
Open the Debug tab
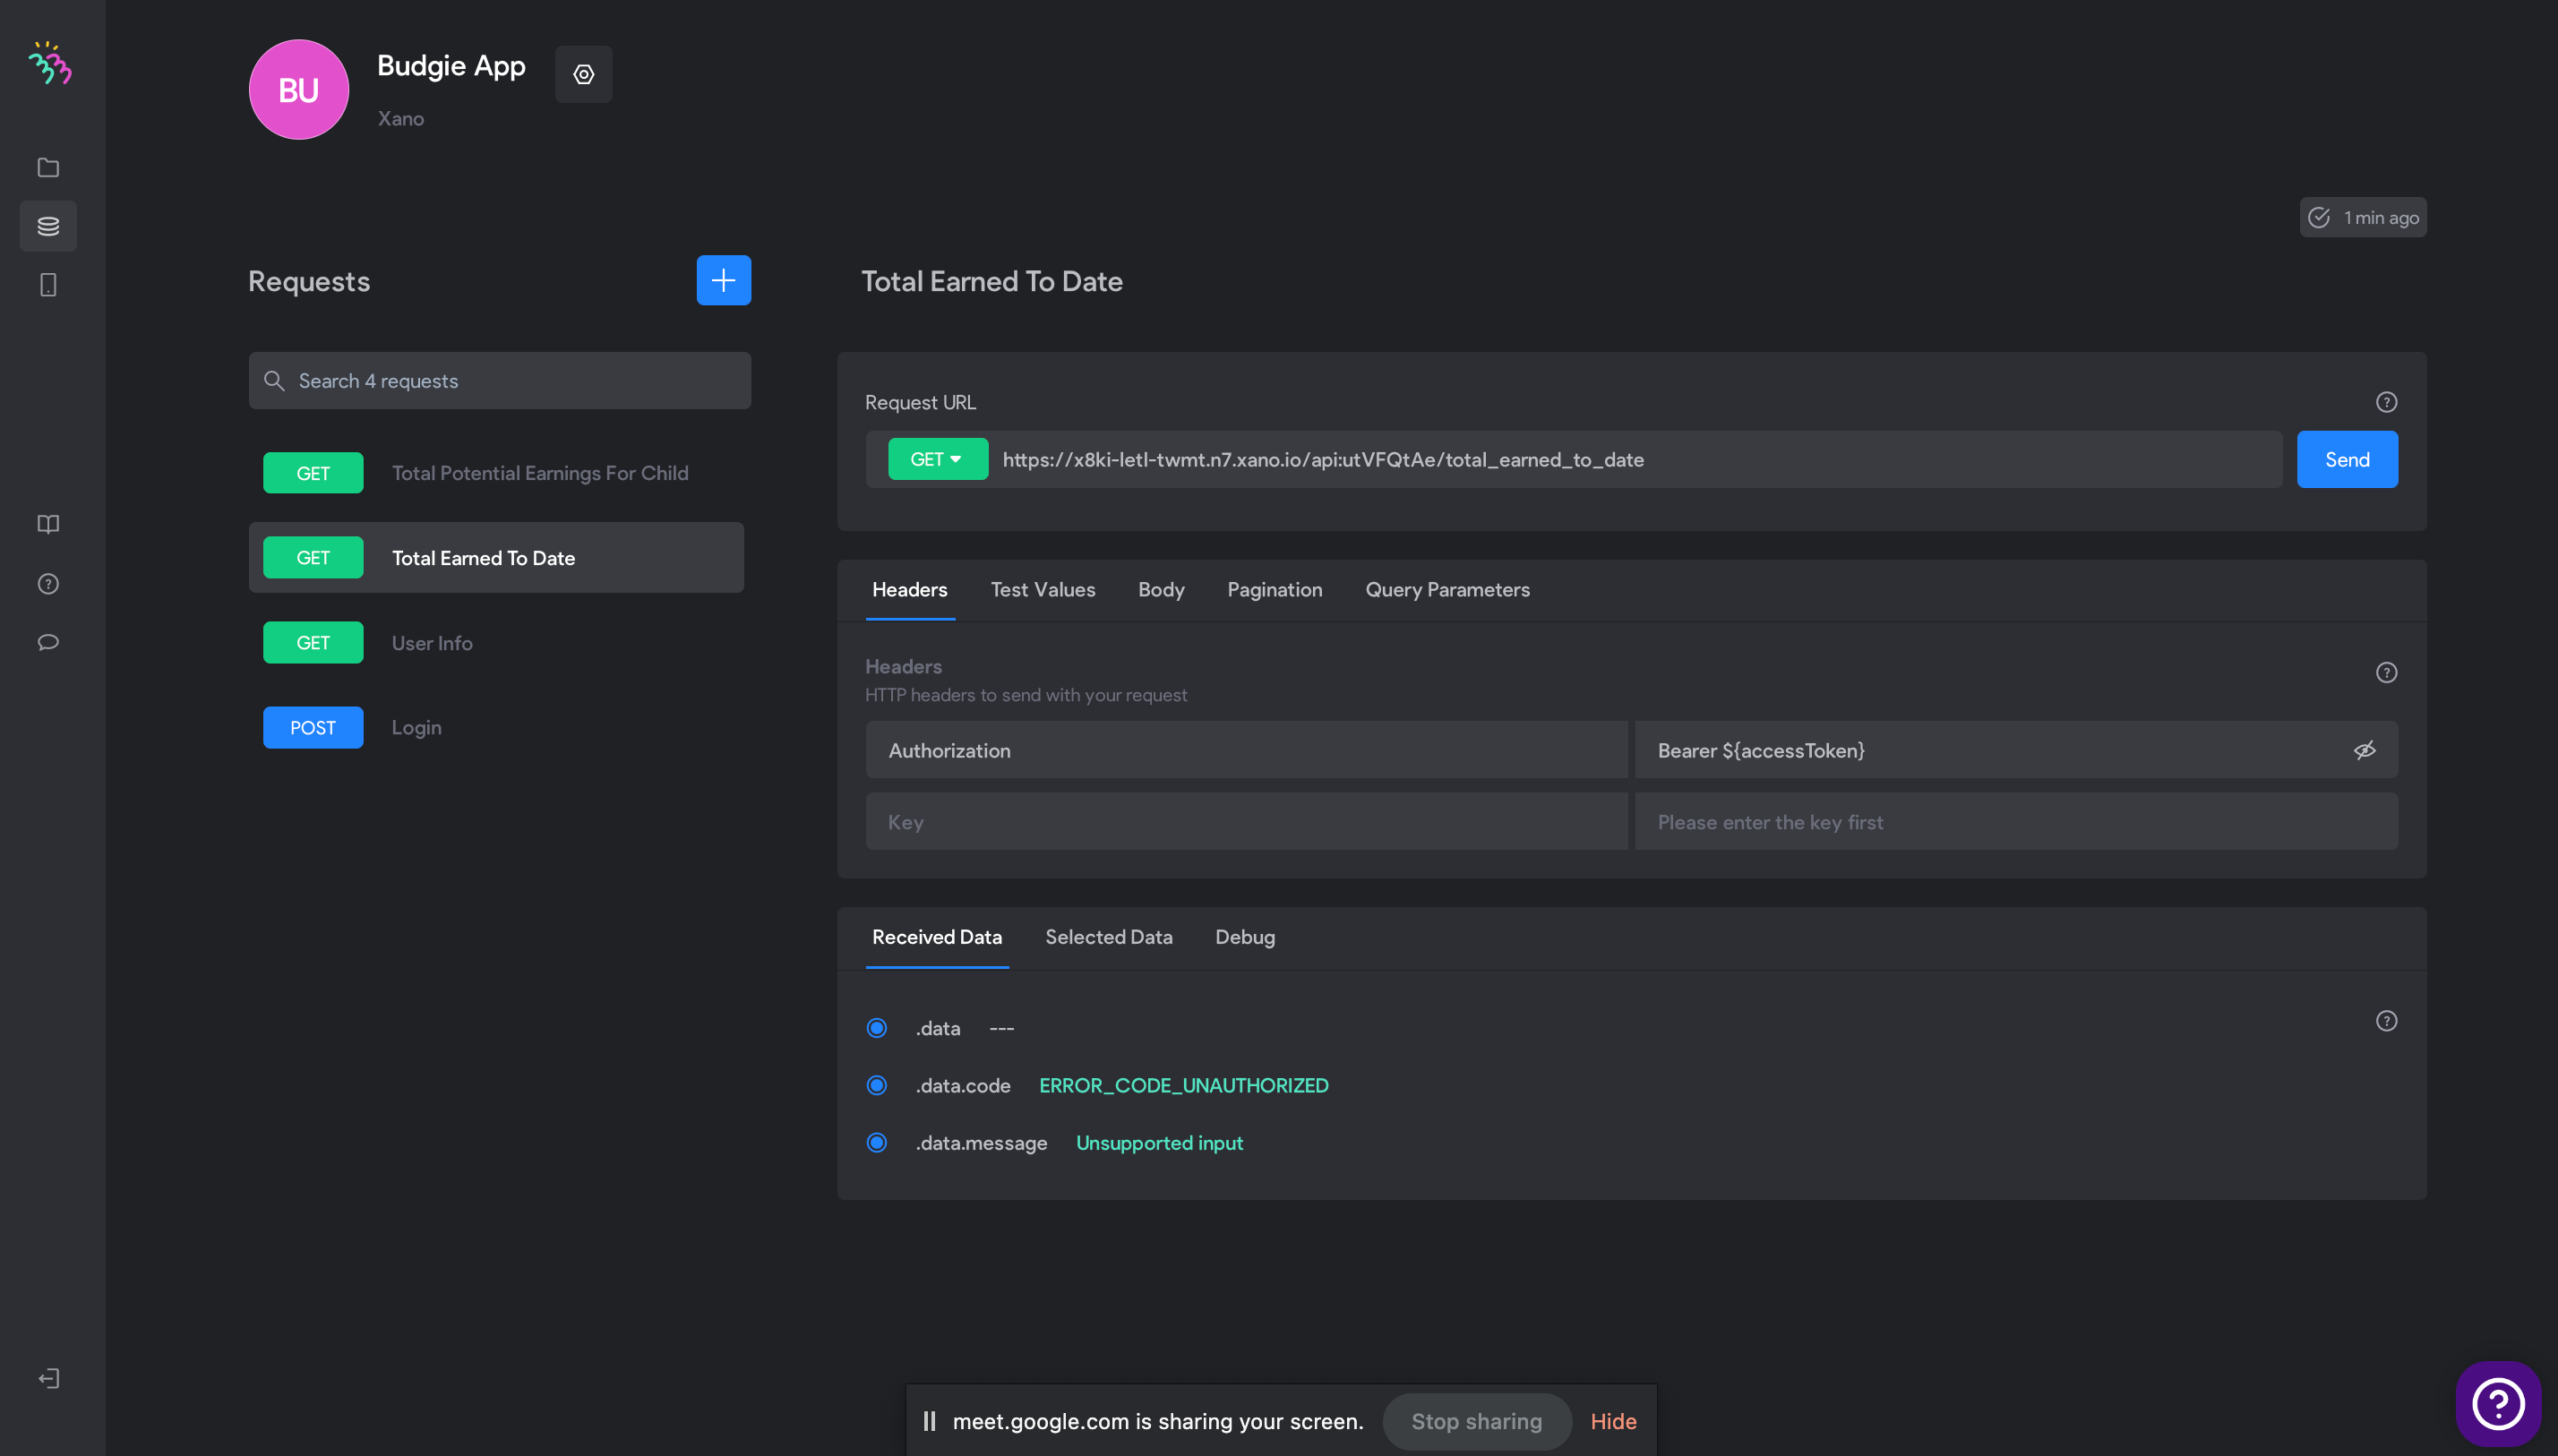tap(1244, 937)
